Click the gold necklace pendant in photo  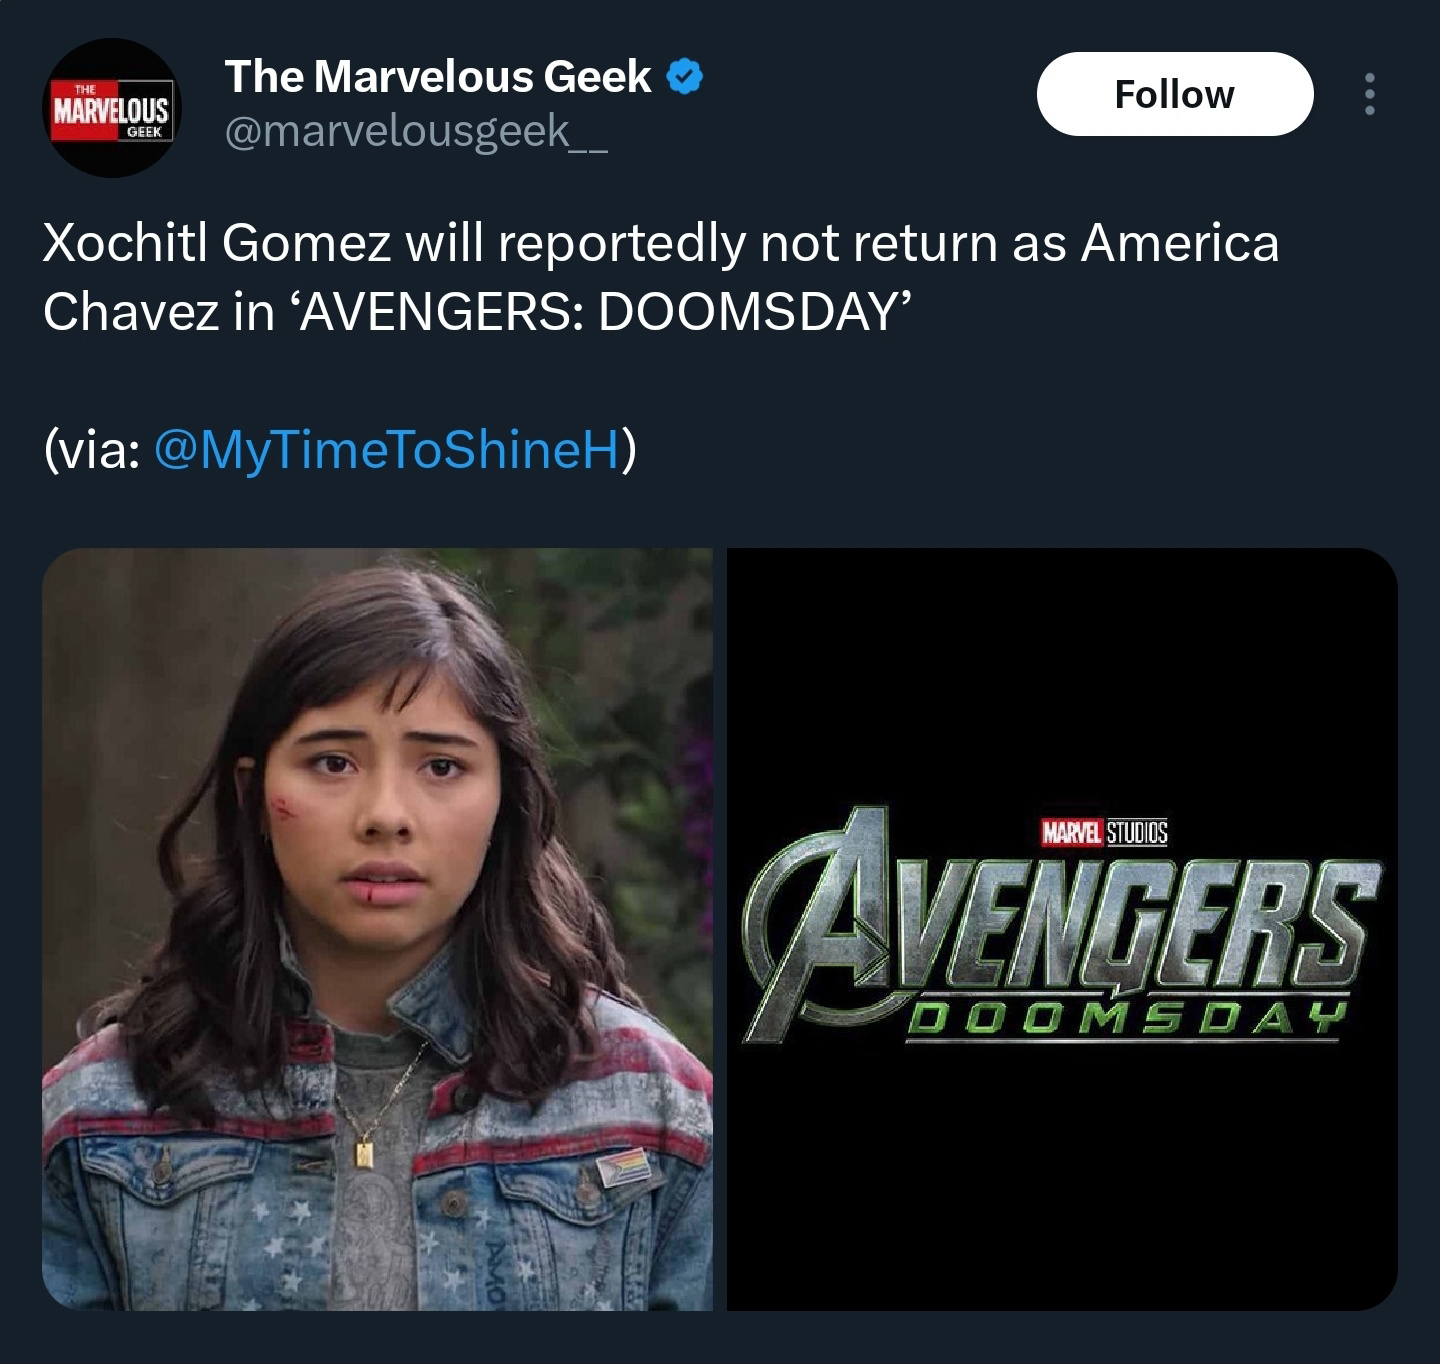coord(365,1154)
